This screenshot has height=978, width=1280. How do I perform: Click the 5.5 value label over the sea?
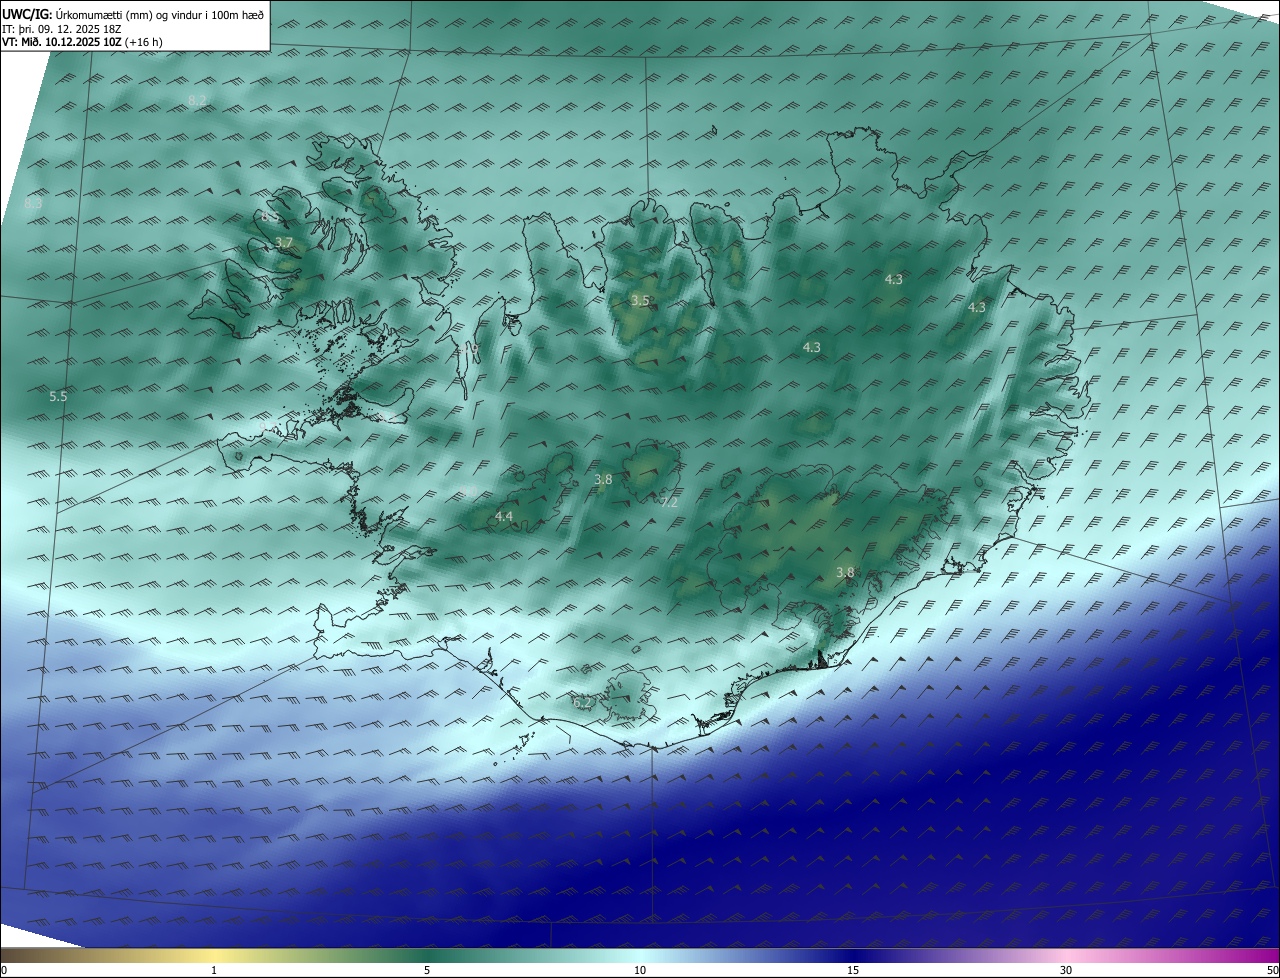(58, 397)
